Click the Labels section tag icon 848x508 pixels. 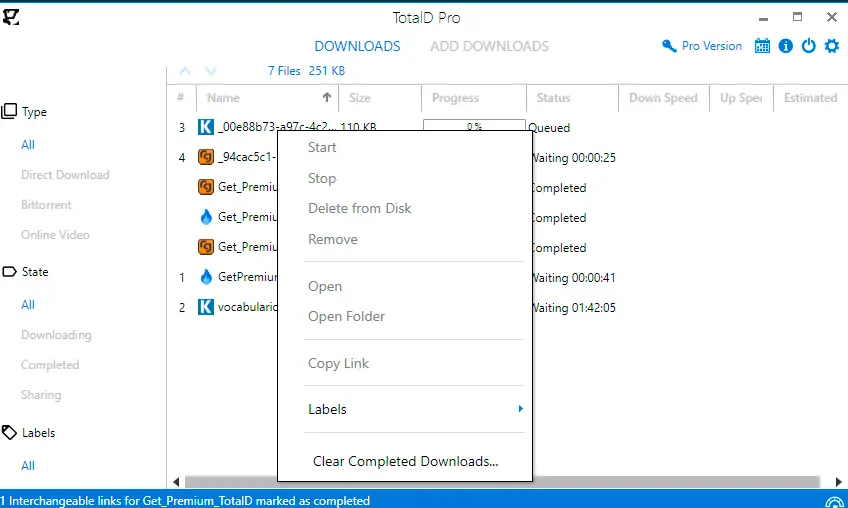[x=9, y=432]
